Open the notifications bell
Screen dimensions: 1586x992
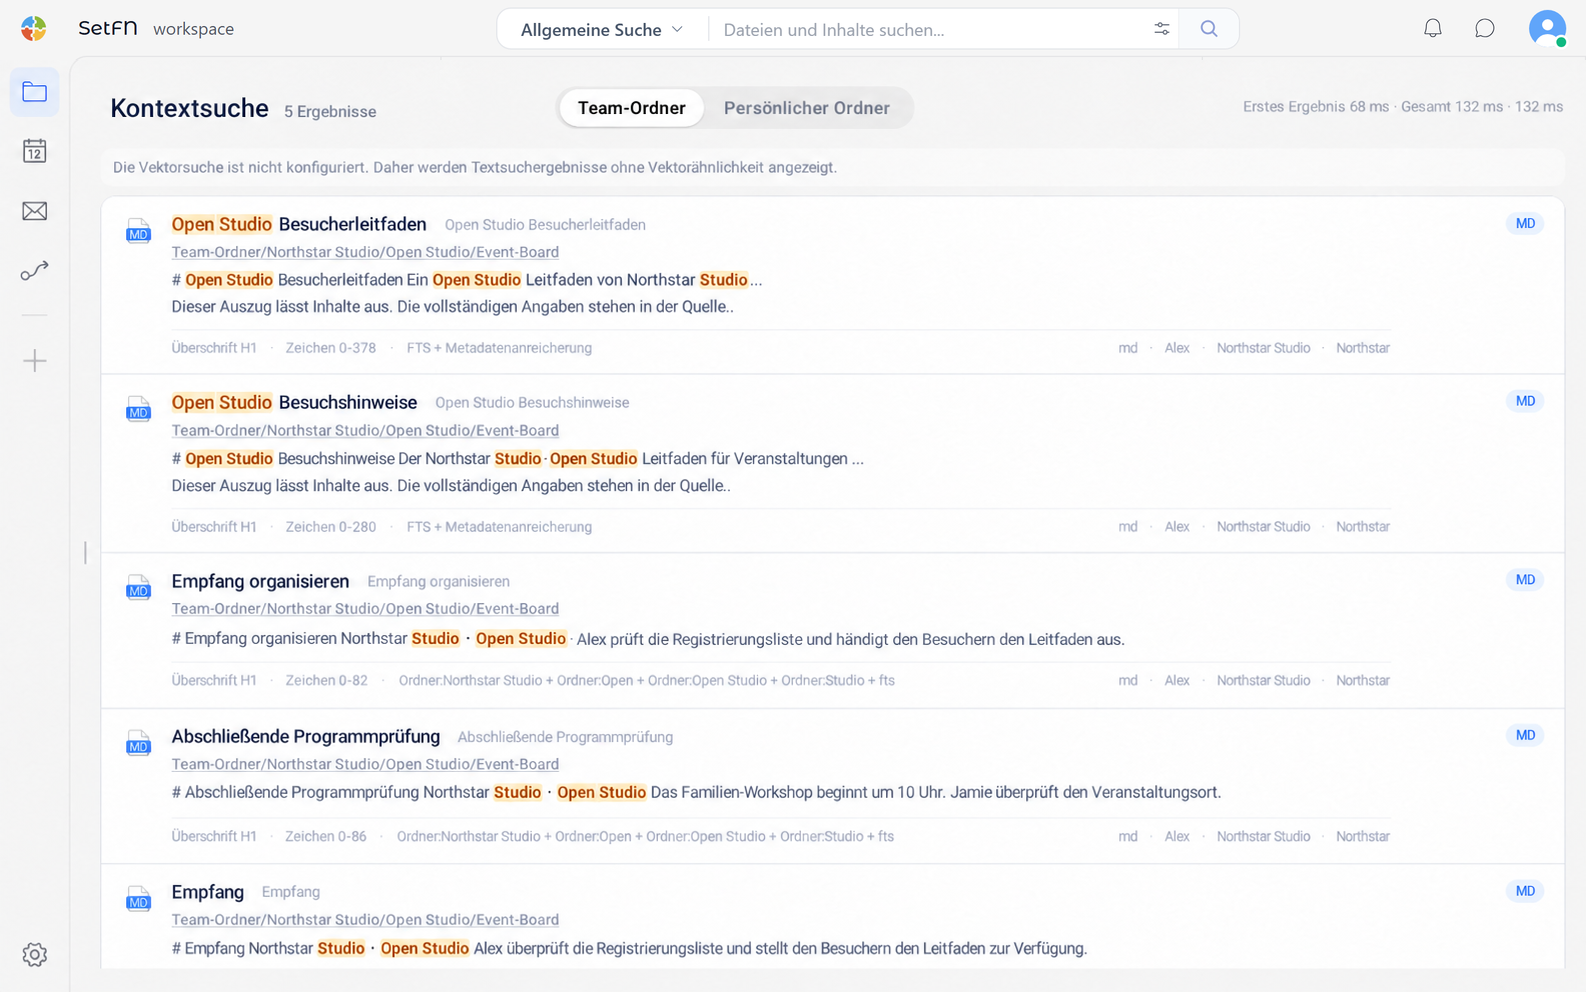click(x=1433, y=29)
